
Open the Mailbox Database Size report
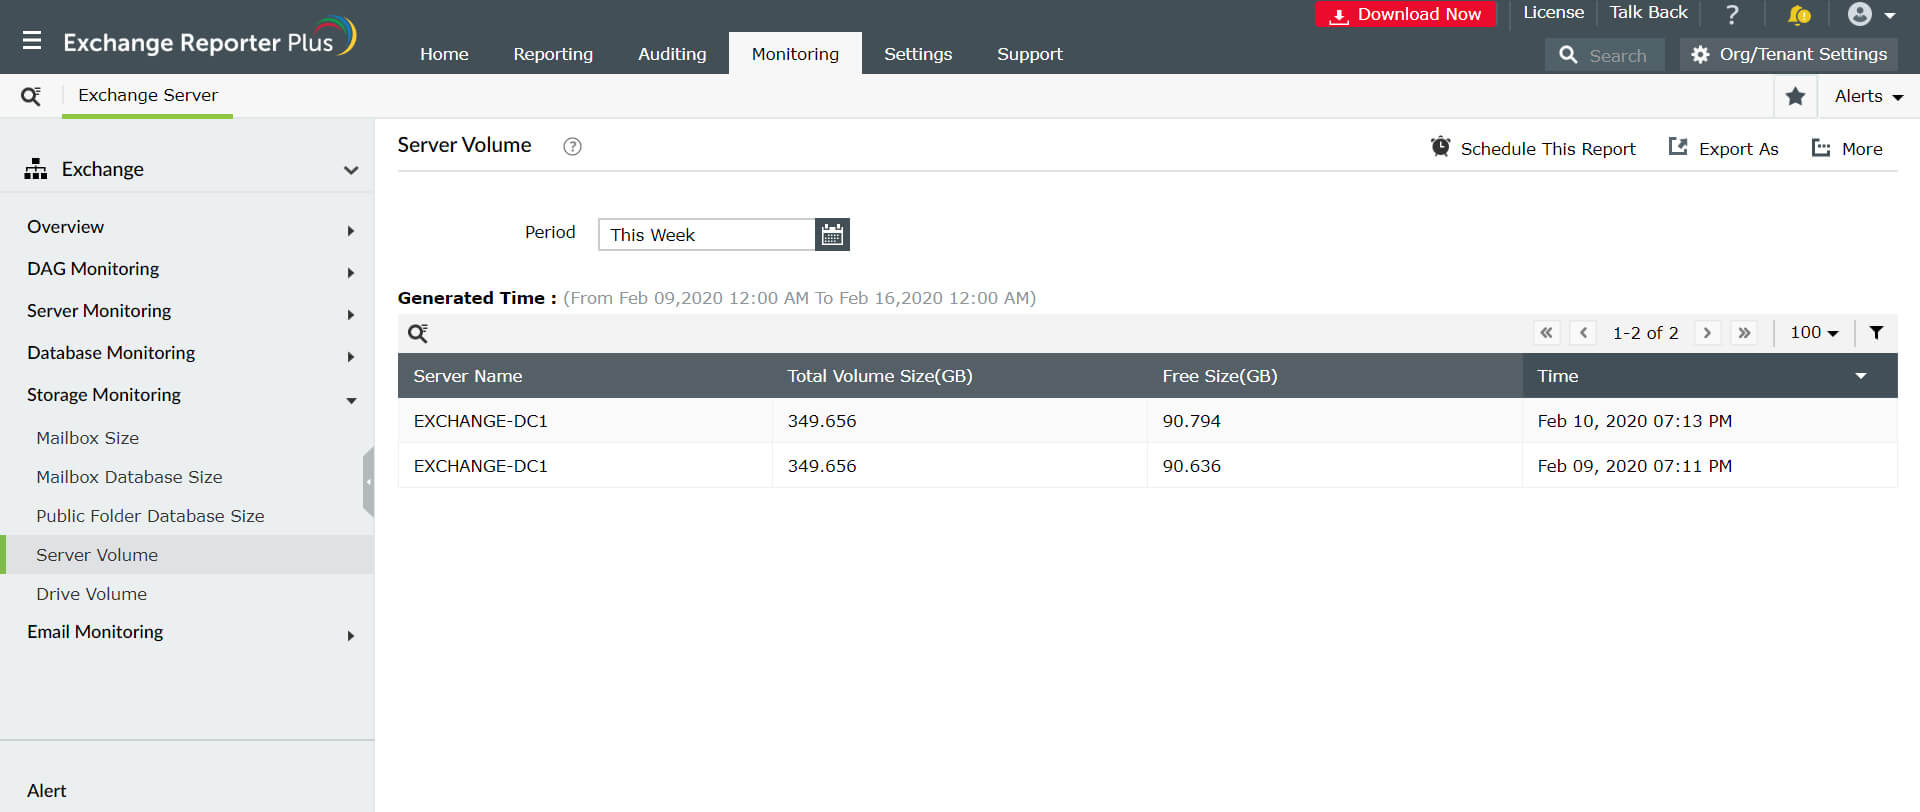point(129,477)
